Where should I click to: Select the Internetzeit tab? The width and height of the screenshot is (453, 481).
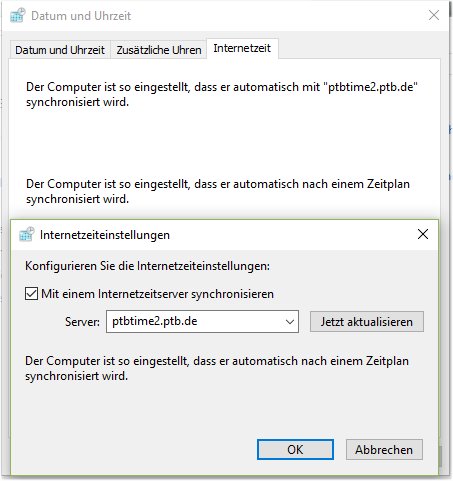point(242,49)
